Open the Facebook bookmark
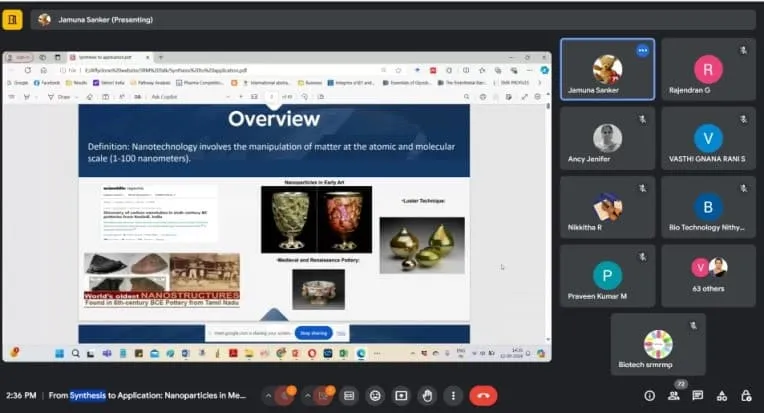 tap(47, 83)
